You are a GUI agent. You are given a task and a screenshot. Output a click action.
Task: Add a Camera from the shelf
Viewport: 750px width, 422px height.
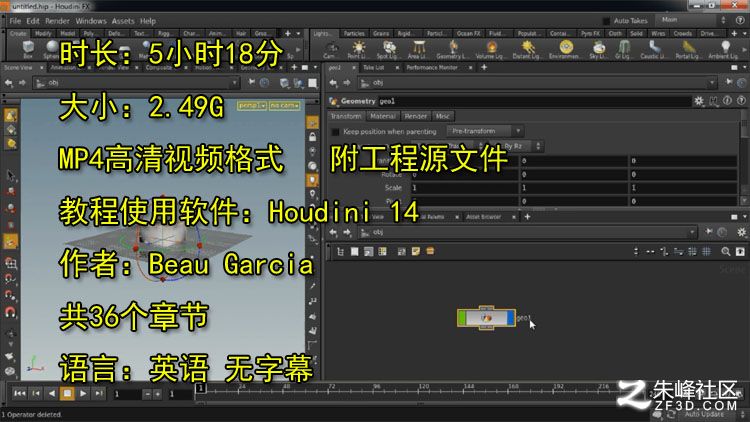[330, 49]
